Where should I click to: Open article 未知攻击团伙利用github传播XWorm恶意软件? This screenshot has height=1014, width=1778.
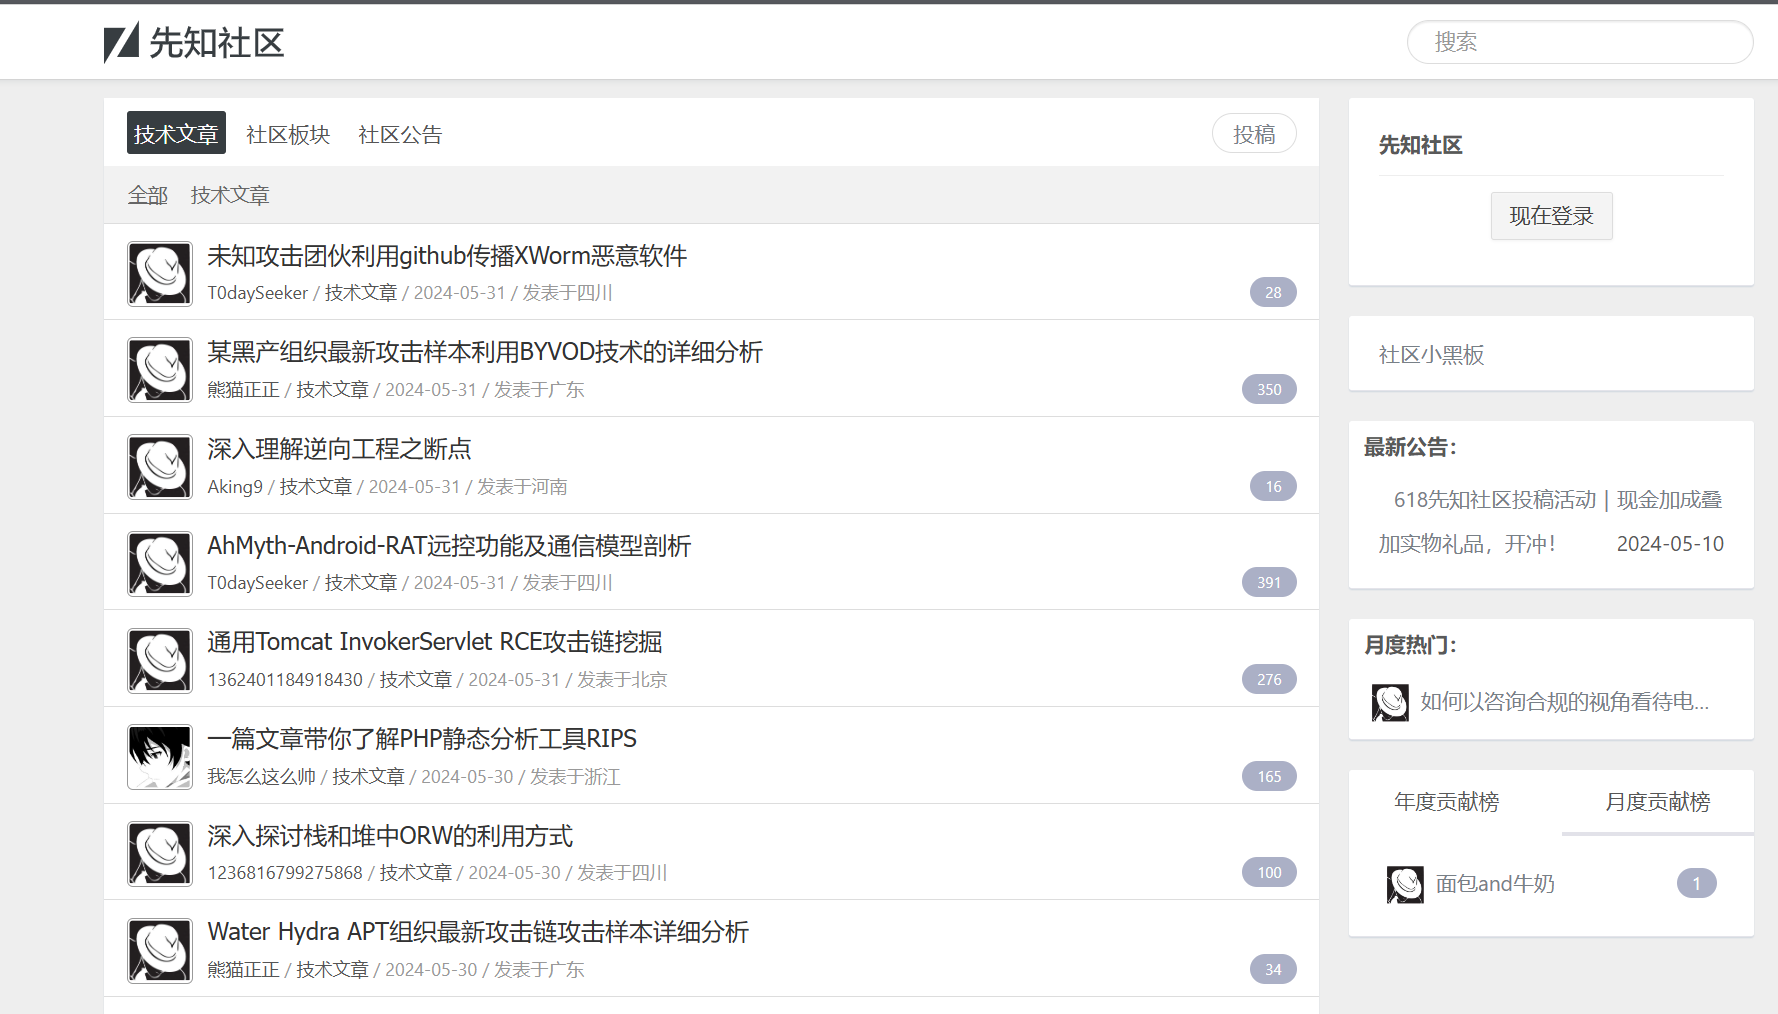pos(447,256)
